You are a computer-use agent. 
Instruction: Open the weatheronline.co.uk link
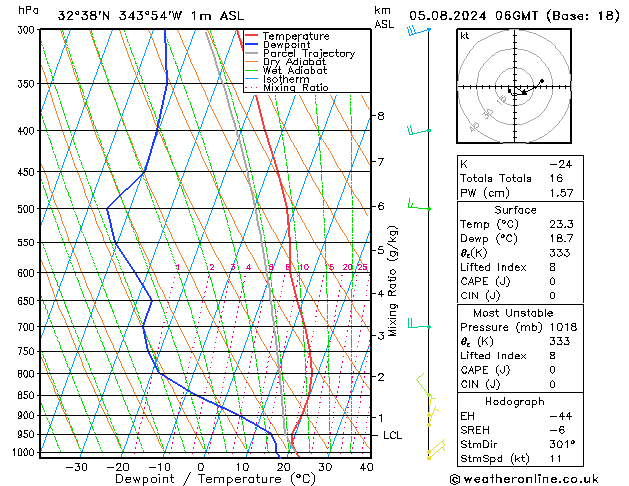pyautogui.click(x=542, y=478)
